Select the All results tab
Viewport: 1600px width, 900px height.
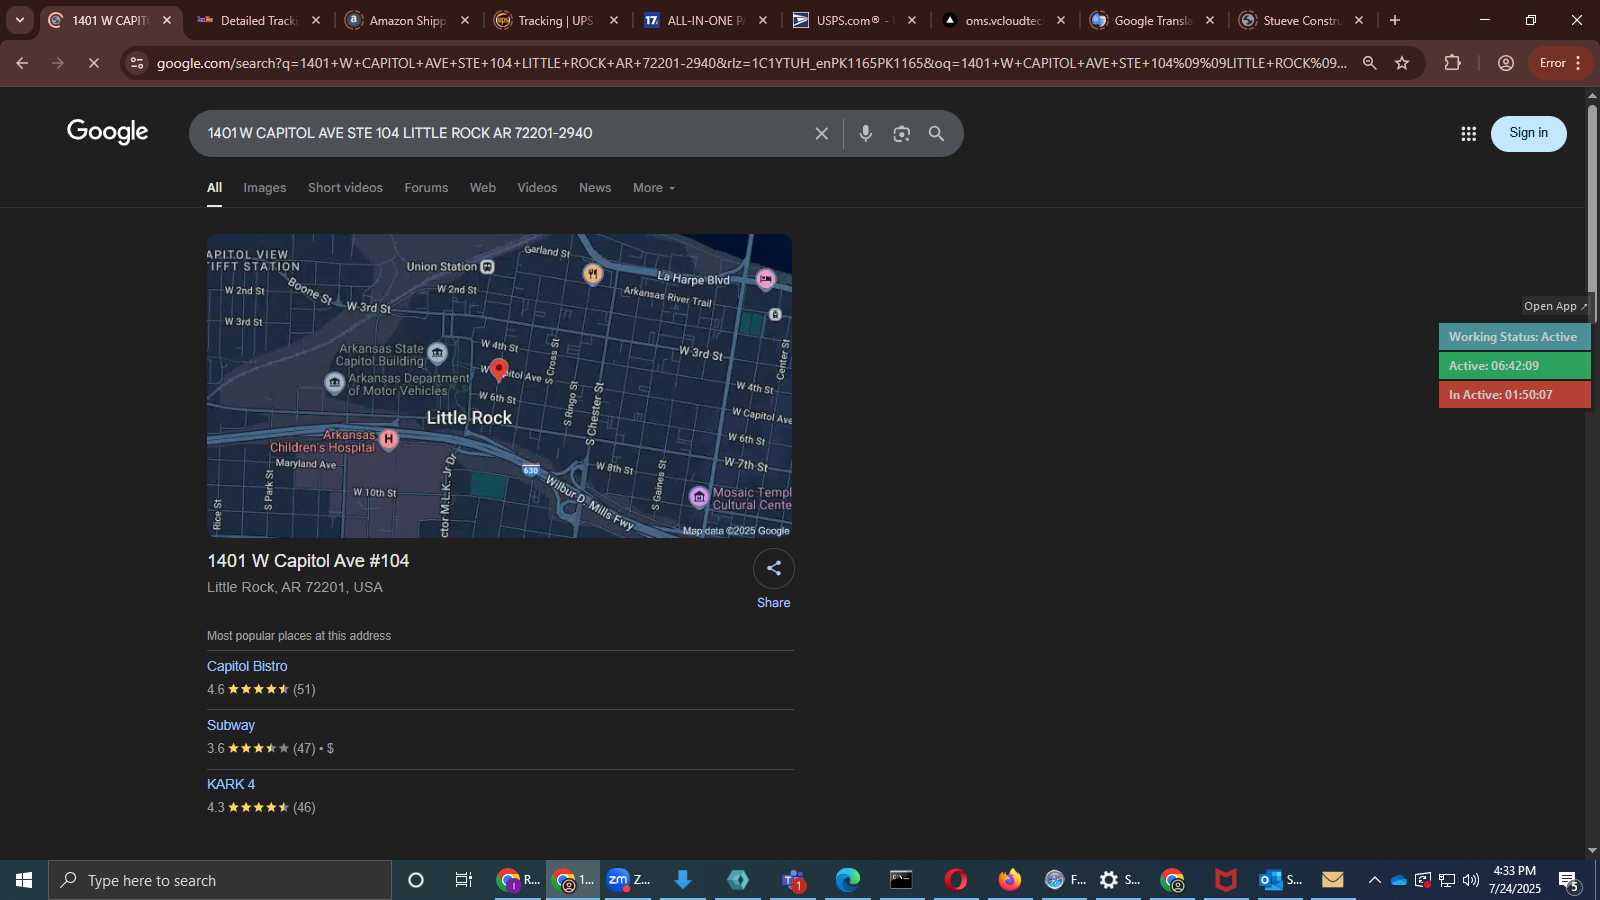point(214,188)
